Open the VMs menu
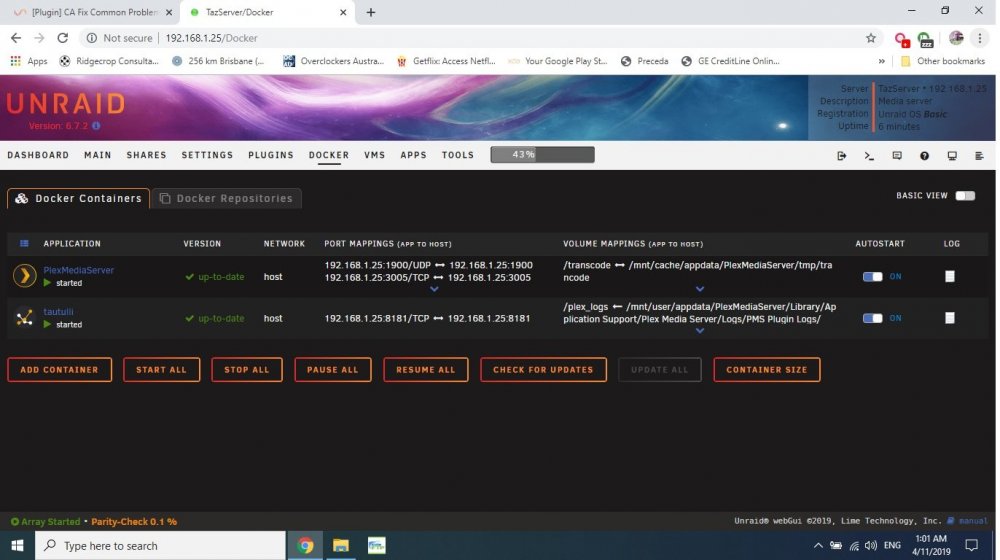 [x=376, y=155]
